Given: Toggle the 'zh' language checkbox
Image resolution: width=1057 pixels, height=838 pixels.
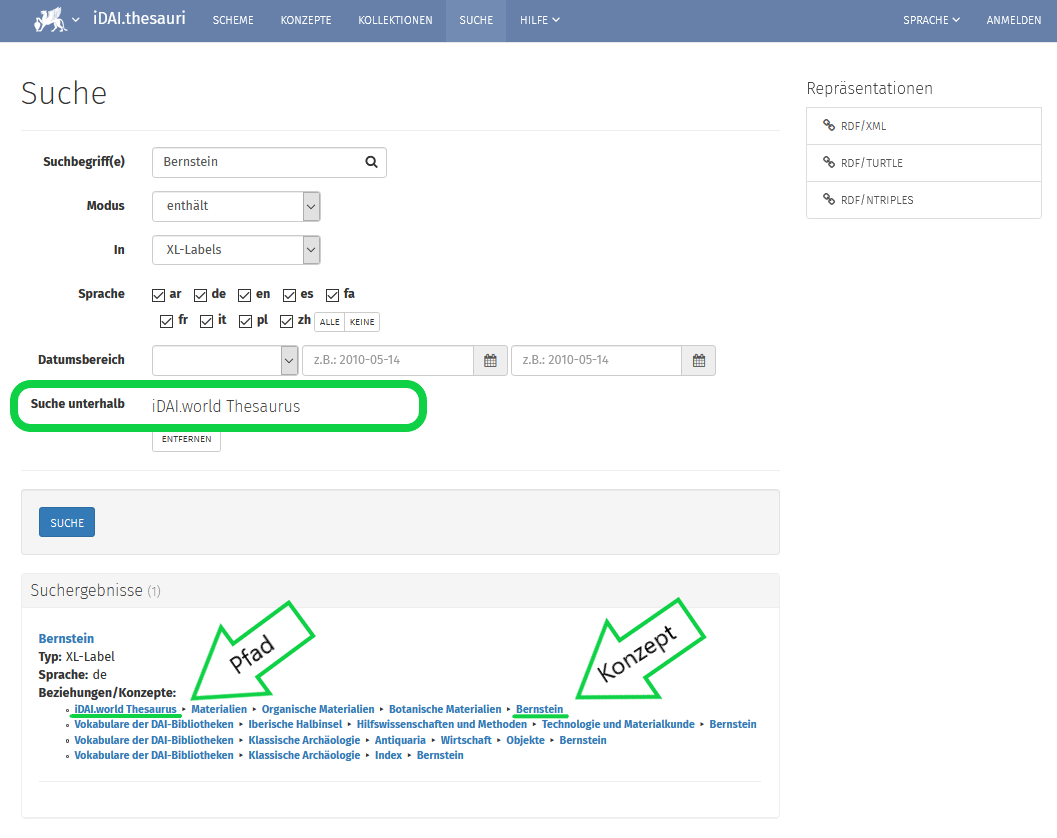Looking at the screenshot, I should pyautogui.click(x=286, y=322).
